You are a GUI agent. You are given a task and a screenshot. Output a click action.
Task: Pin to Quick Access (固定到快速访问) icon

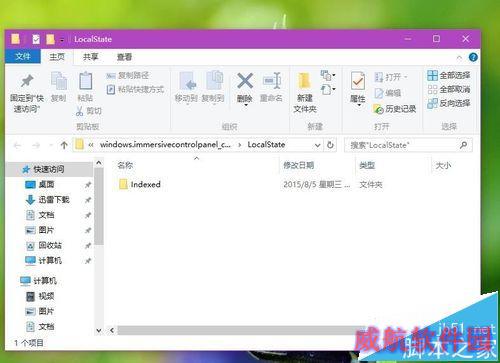27,81
